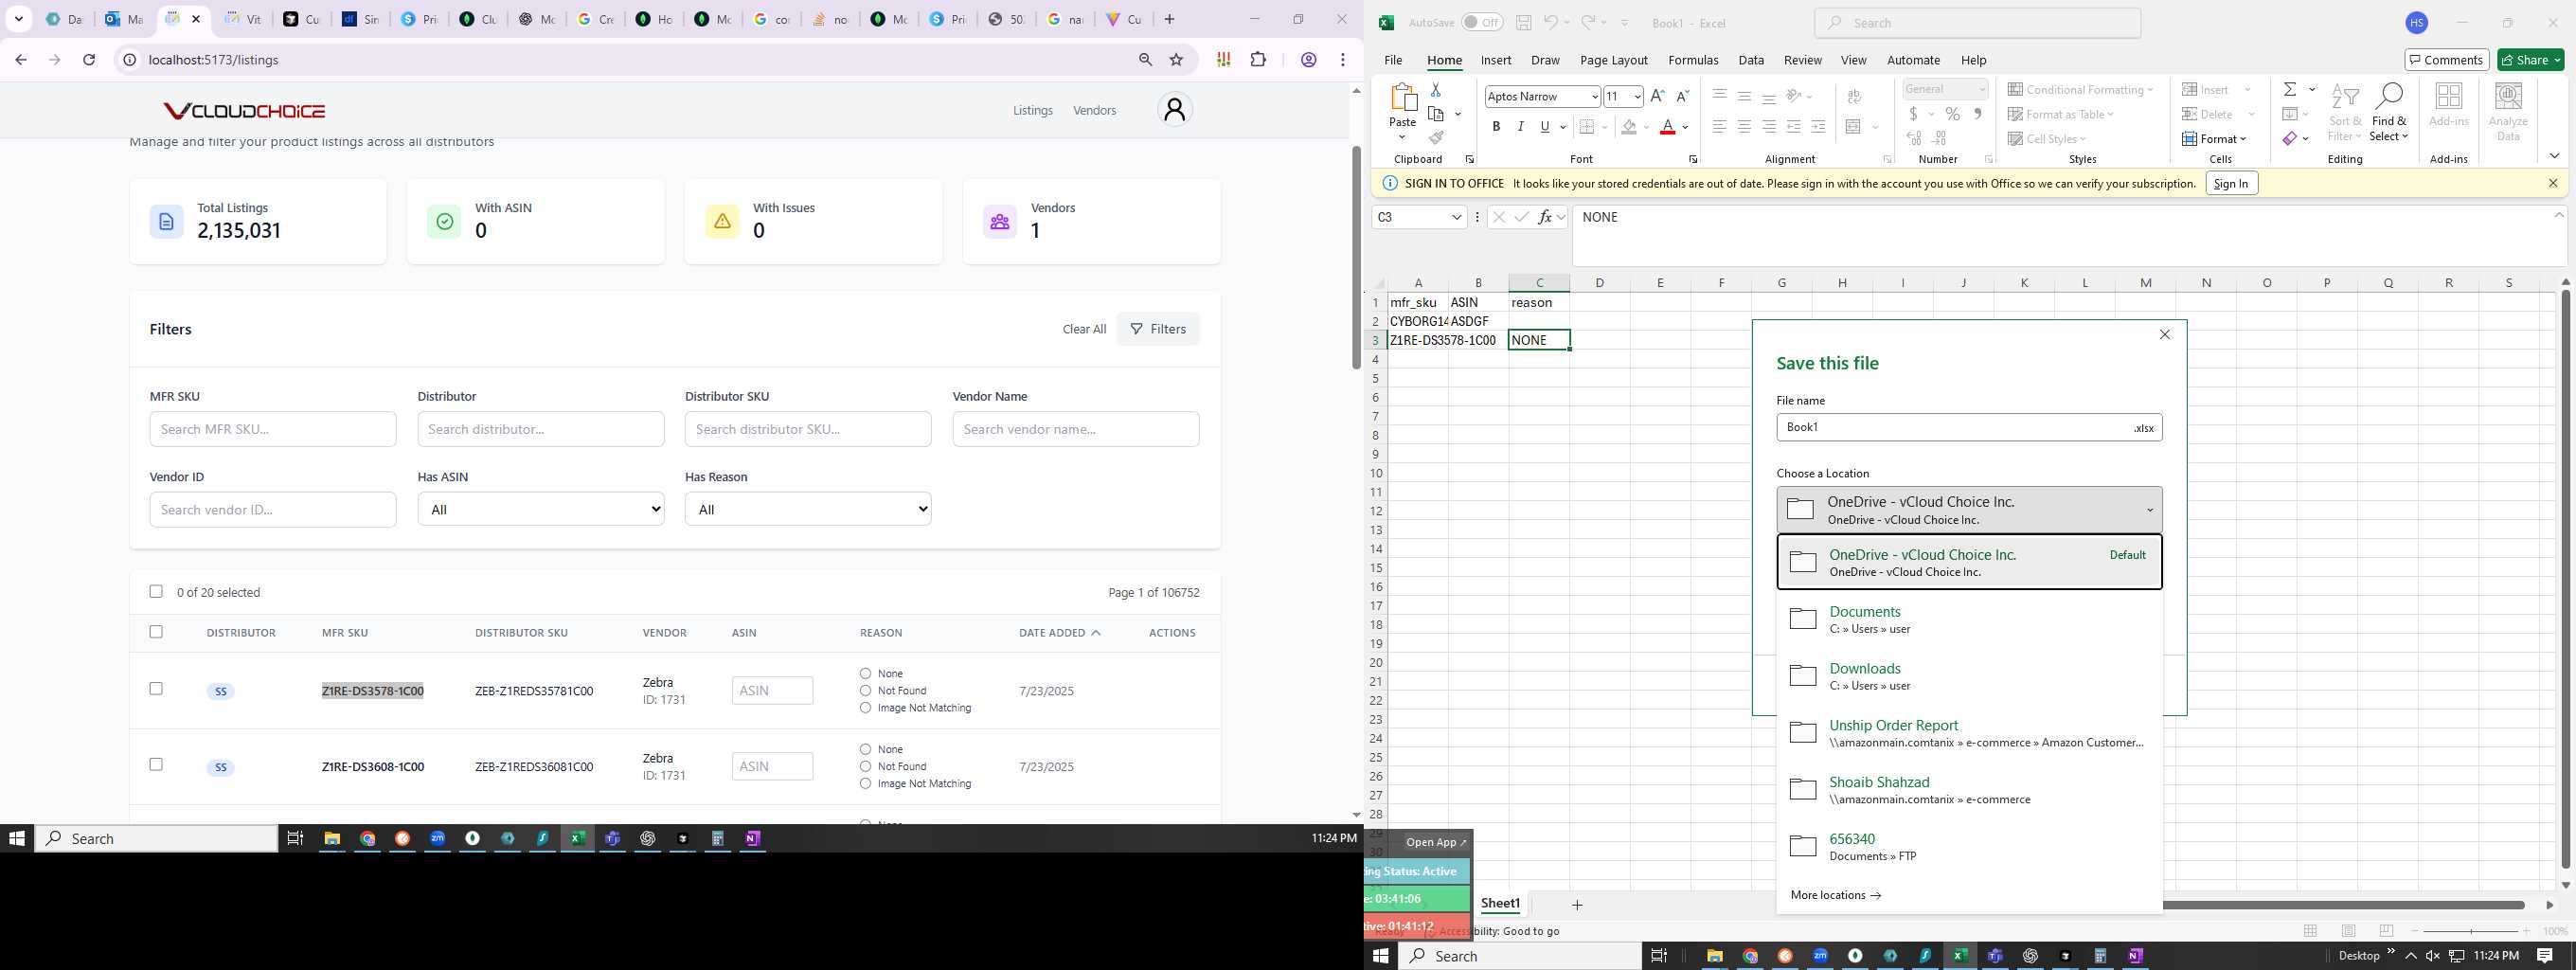Open the Formulas ribbon tab
The width and height of the screenshot is (2576, 970).
(x=1693, y=60)
